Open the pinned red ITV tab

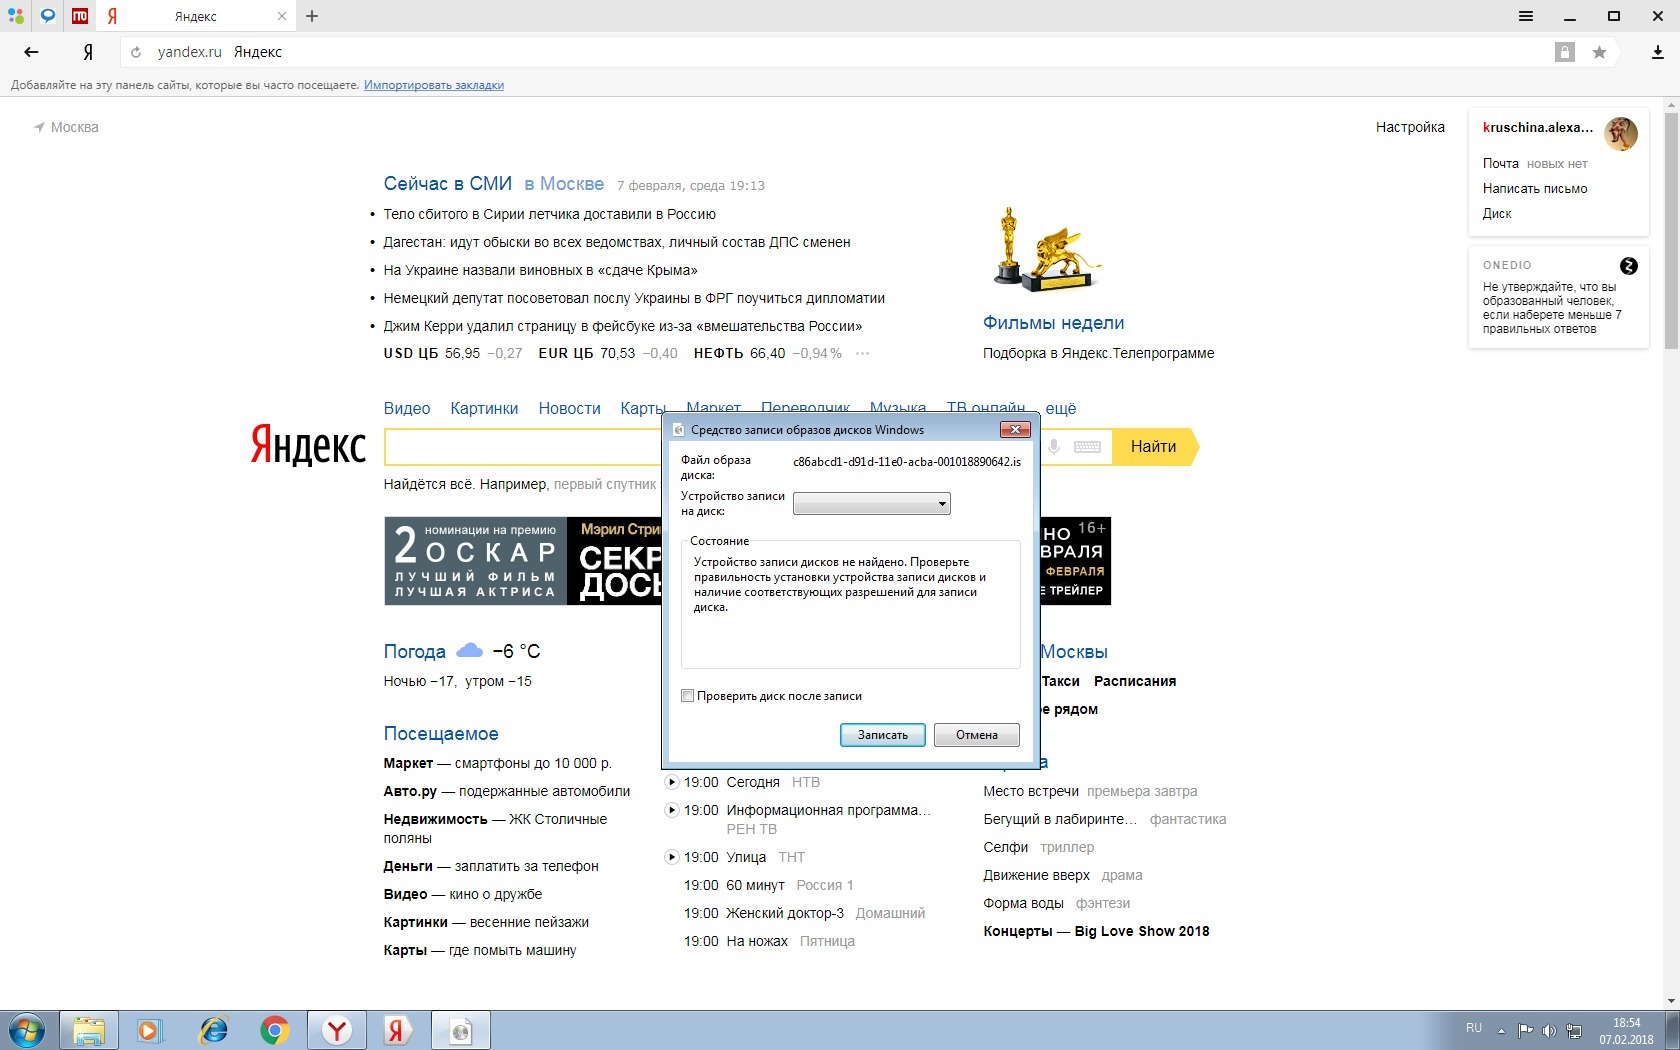click(80, 16)
